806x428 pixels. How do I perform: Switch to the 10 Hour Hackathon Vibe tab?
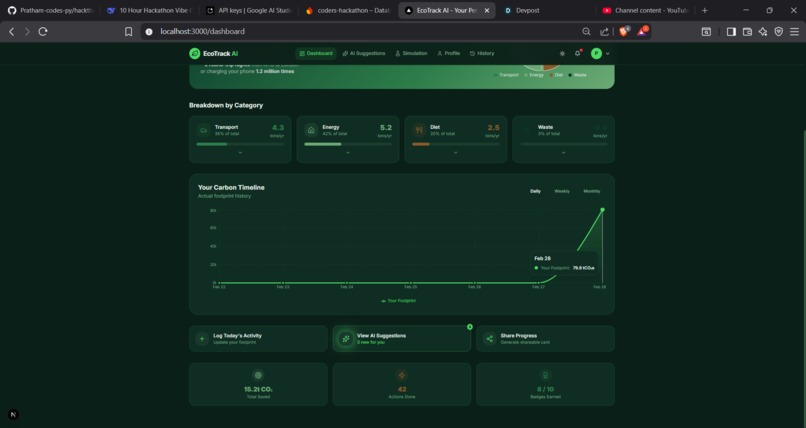(149, 10)
